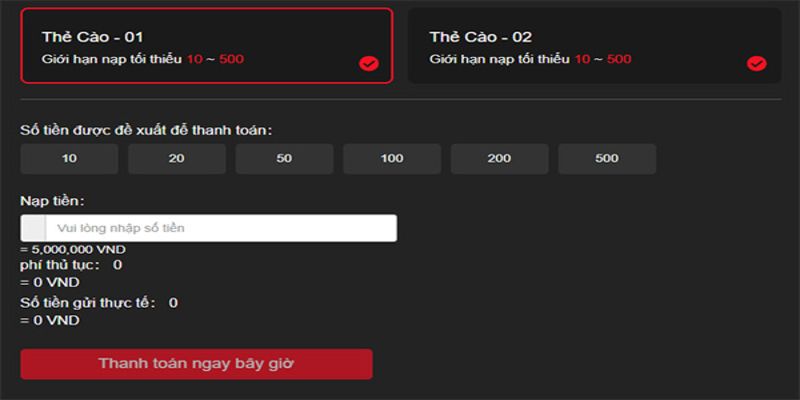
Task: Click the gray prefix box beside amount input
Action: point(33,228)
